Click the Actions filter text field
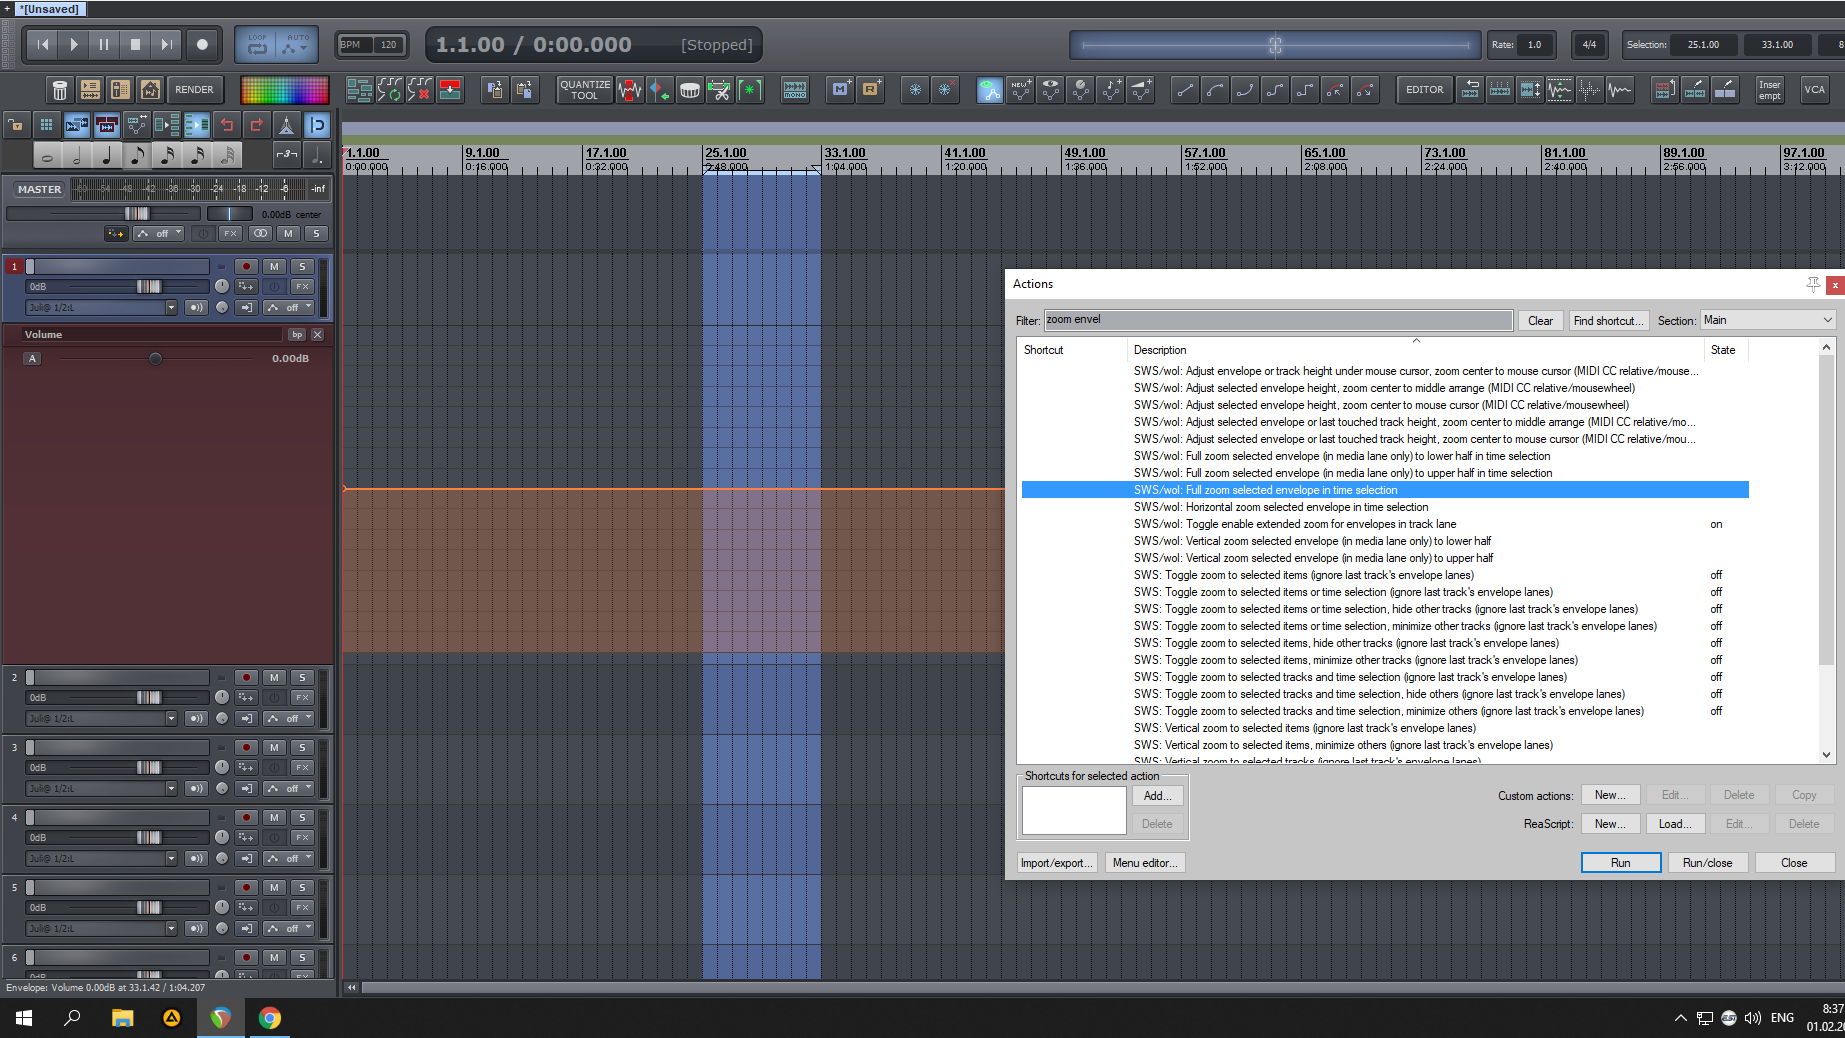1845x1038 pixels. (1278, 320)
